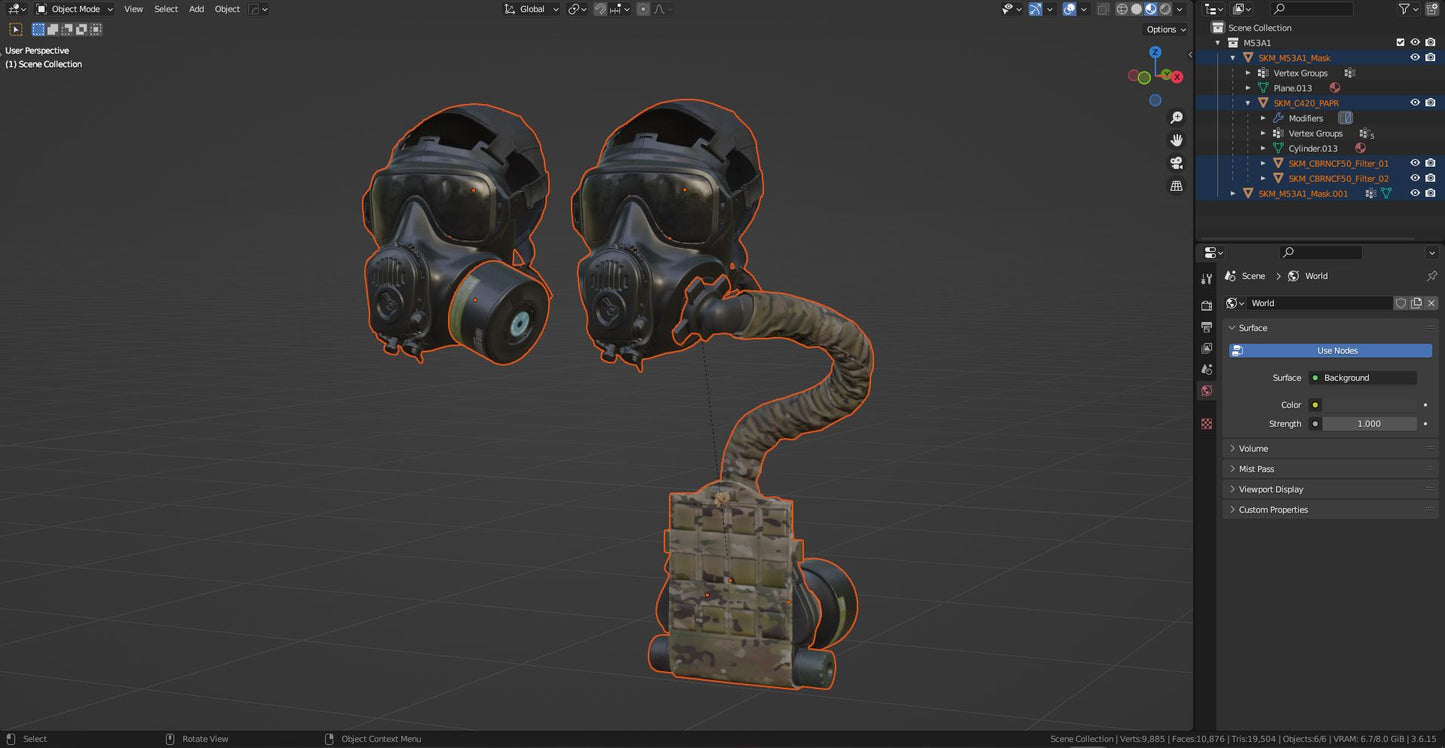The width and height of the screenshot is (1445, 748).
Task: Uncheck the M53A1 collection exclude checkbox
Action: (1400, 43)
